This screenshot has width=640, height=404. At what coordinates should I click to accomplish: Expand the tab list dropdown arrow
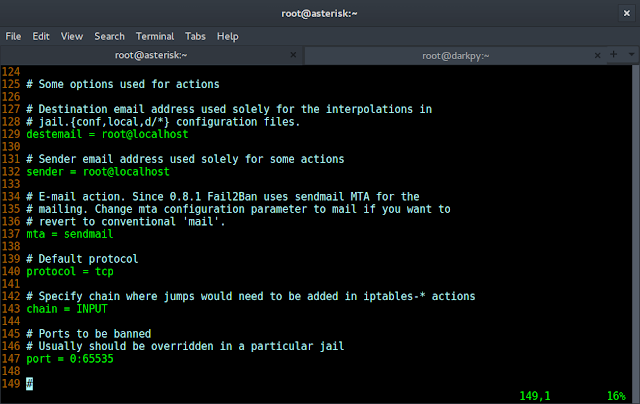click(630, 56)
